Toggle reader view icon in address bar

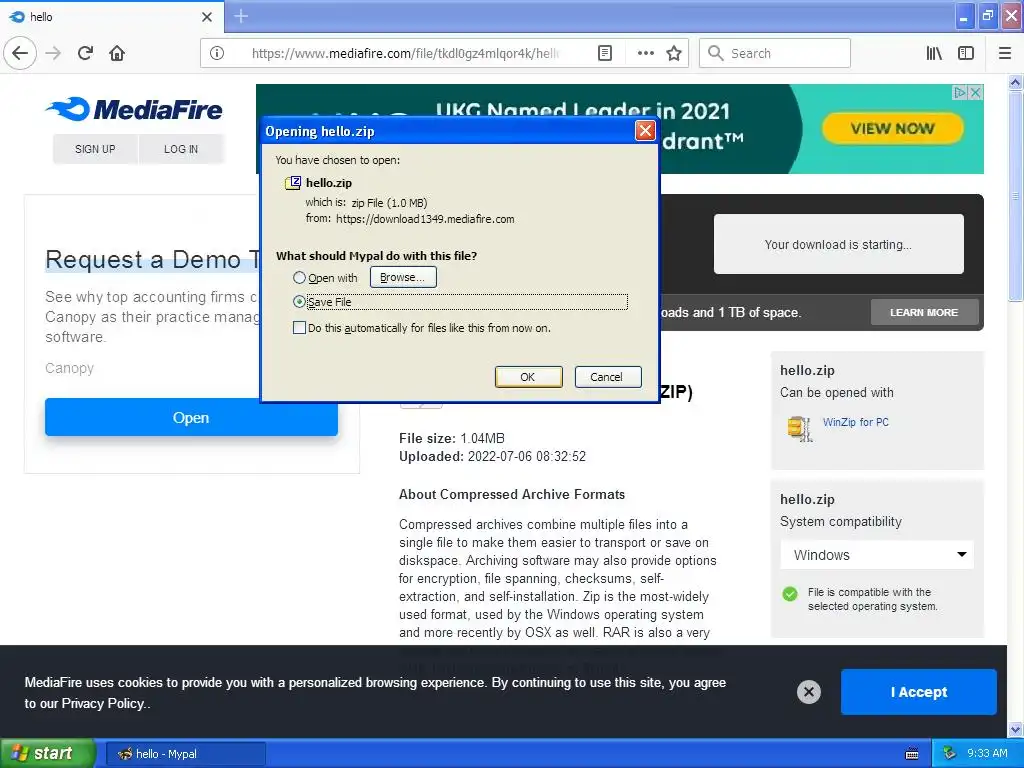tap(605, 53)
